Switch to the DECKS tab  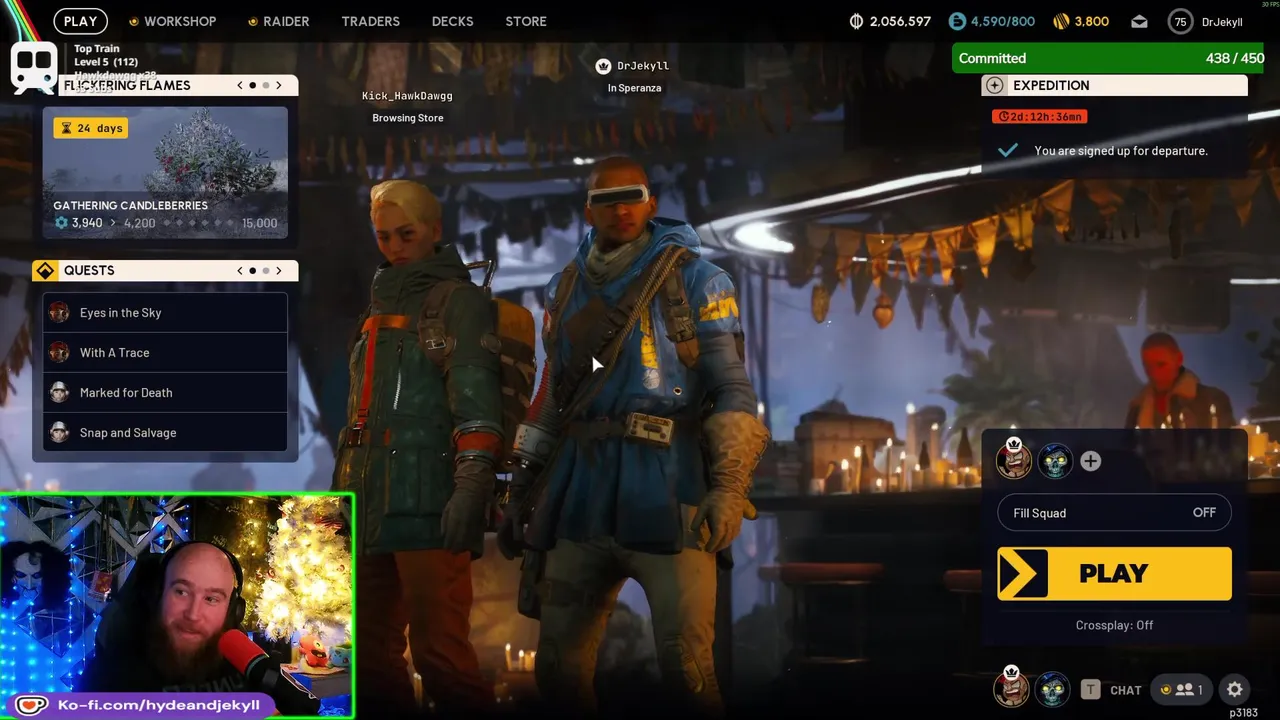click(452, 21)
